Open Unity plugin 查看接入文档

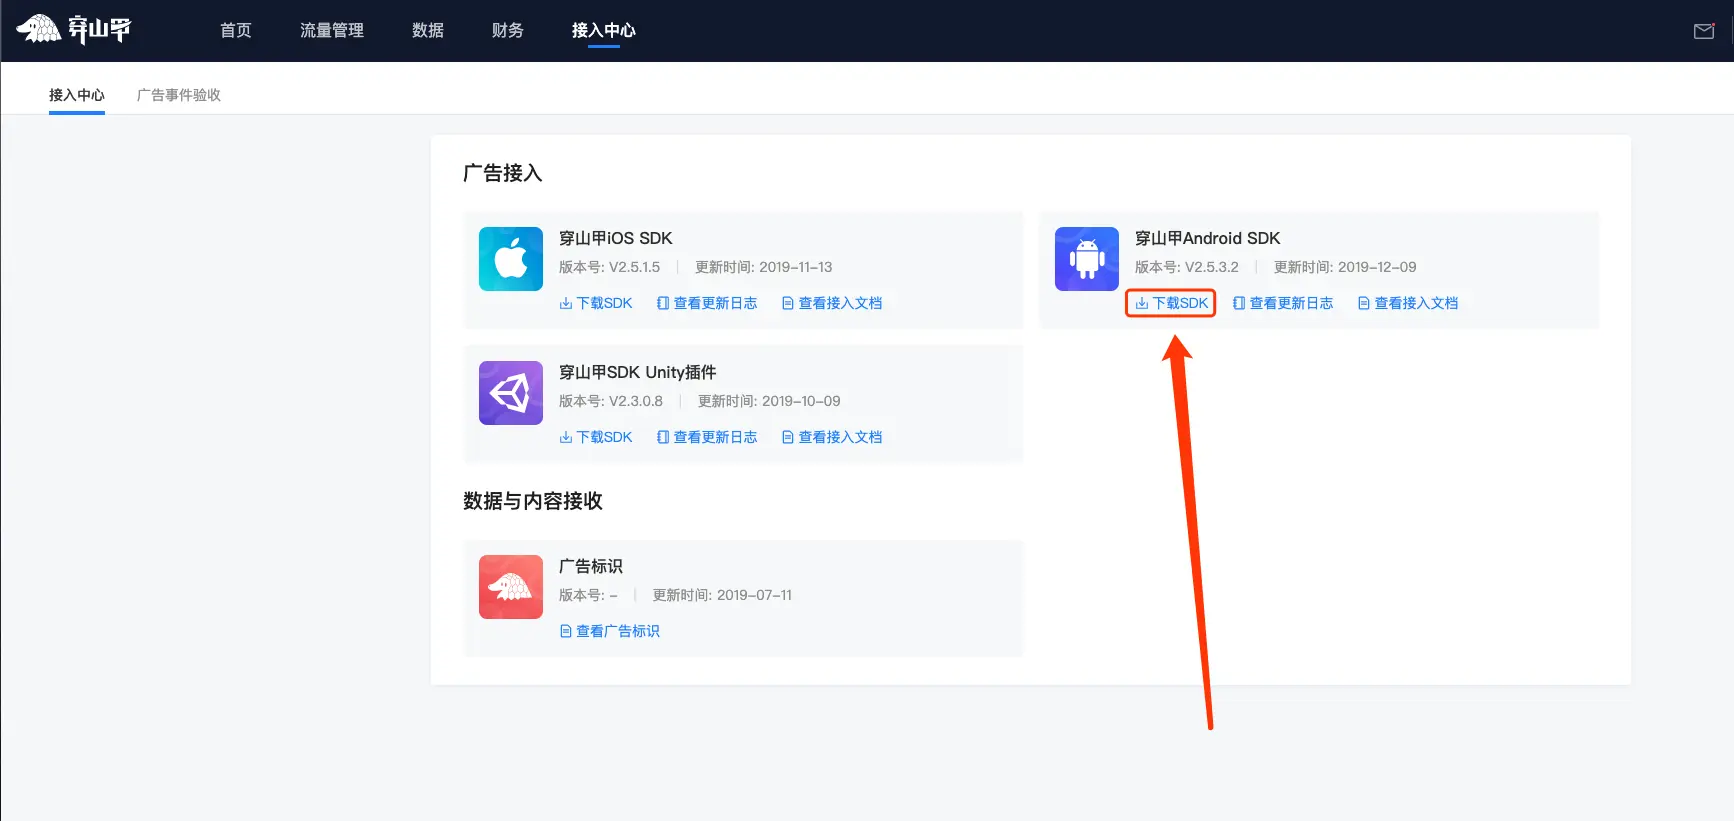pyautogui.click(x=832, y=437)
